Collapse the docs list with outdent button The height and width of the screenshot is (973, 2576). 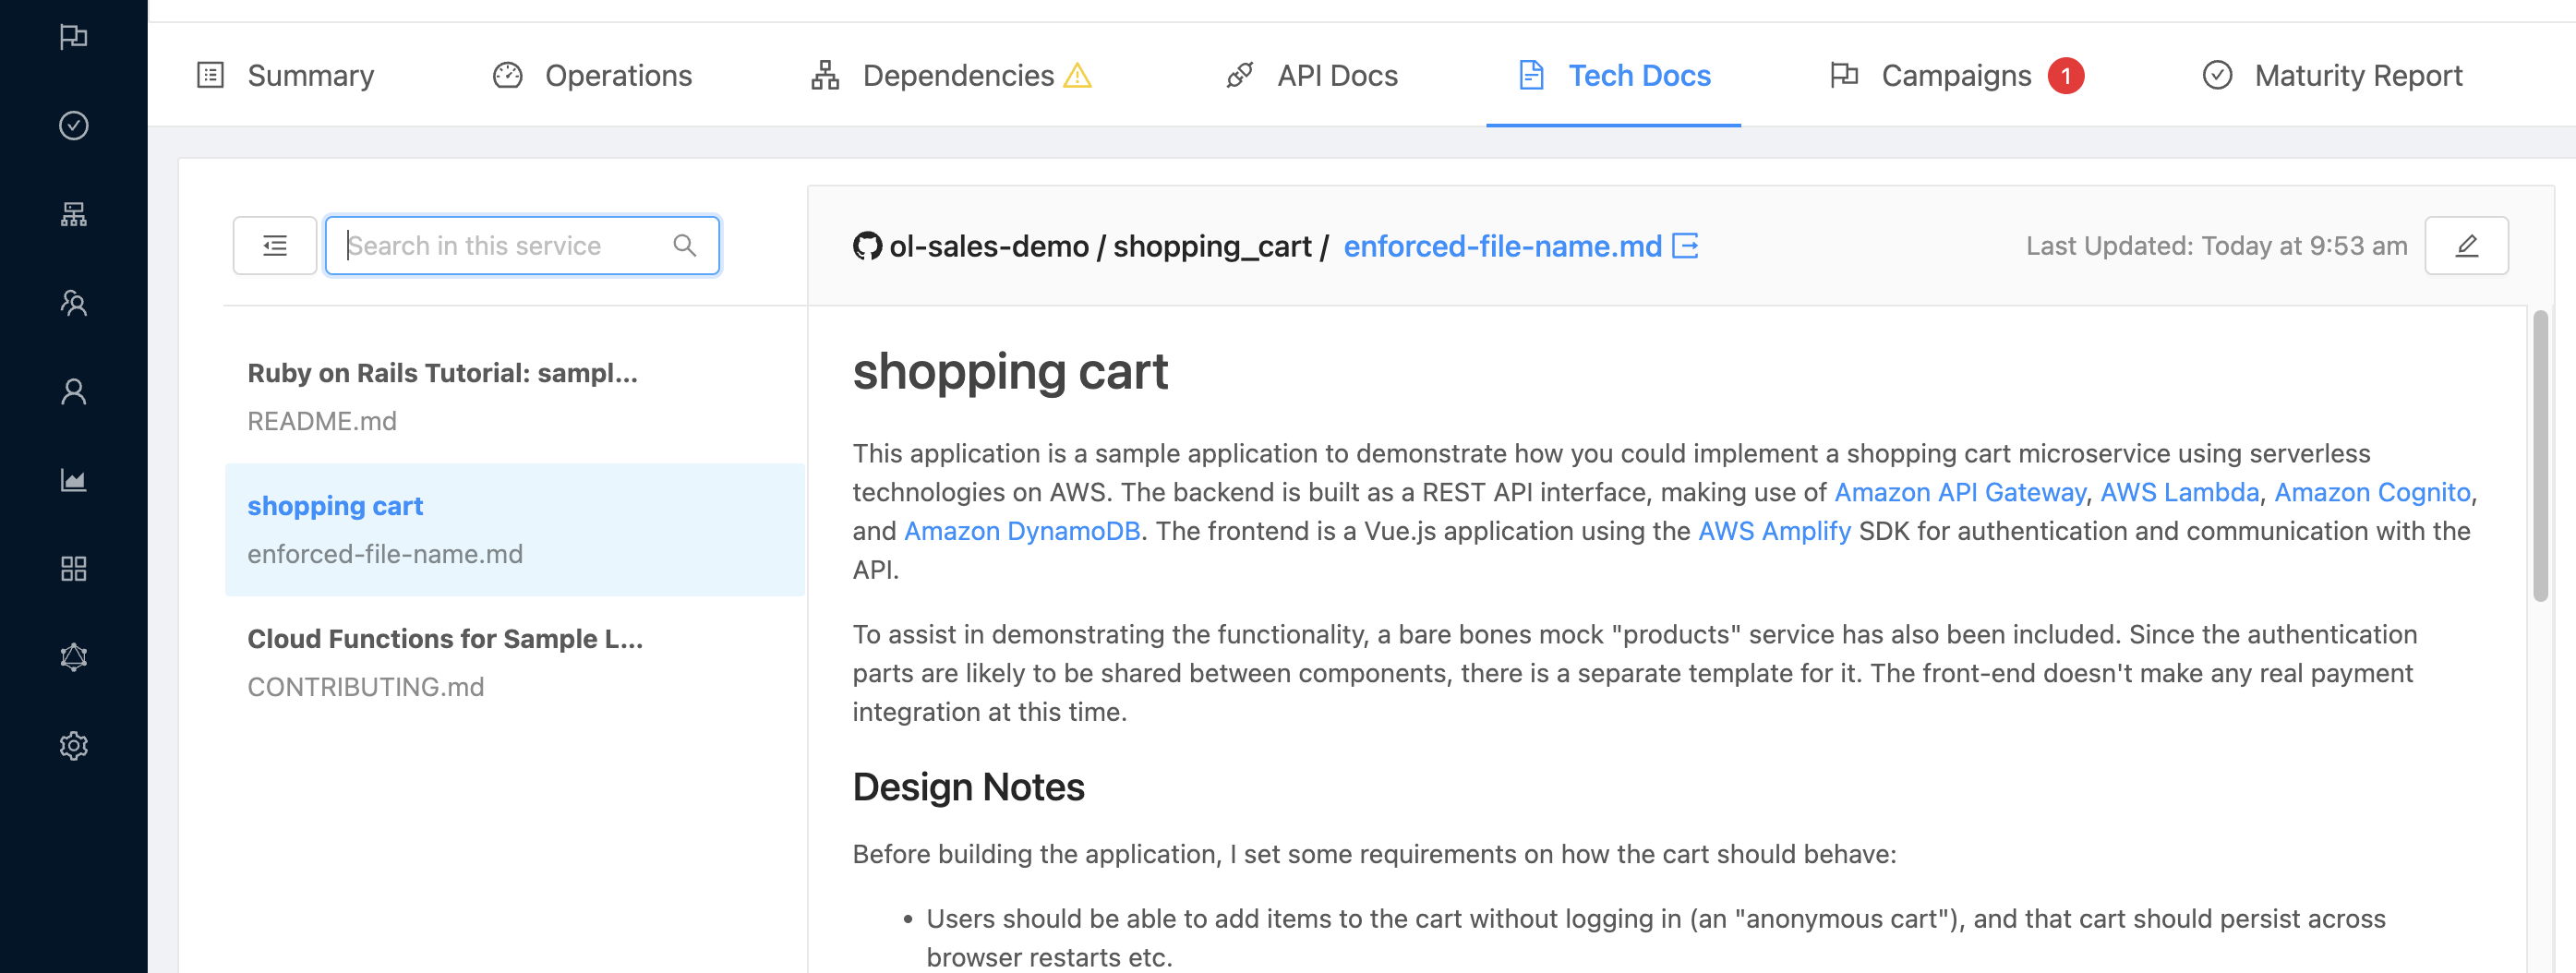275,245
